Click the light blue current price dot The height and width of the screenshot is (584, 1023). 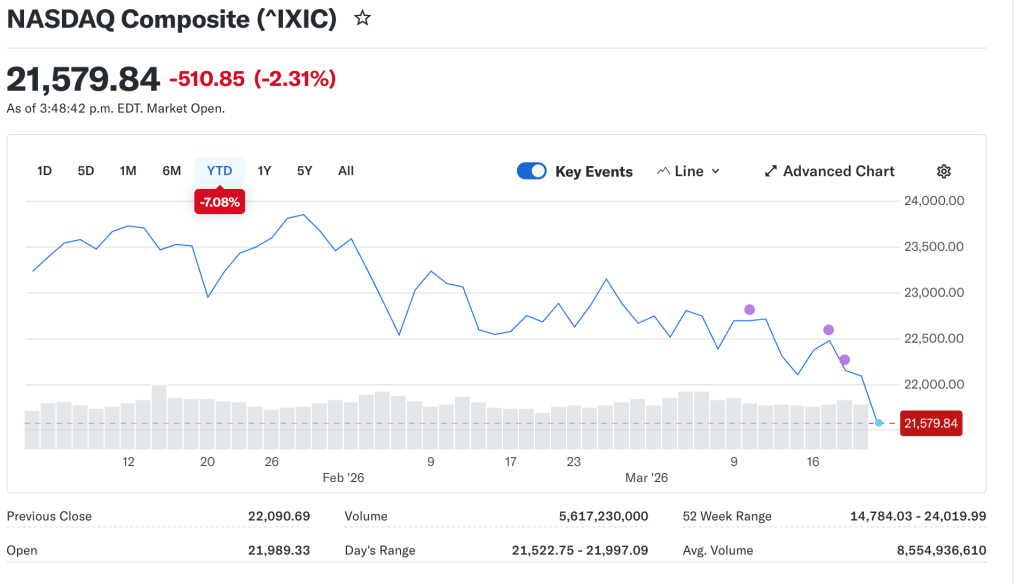click(879, 423)
